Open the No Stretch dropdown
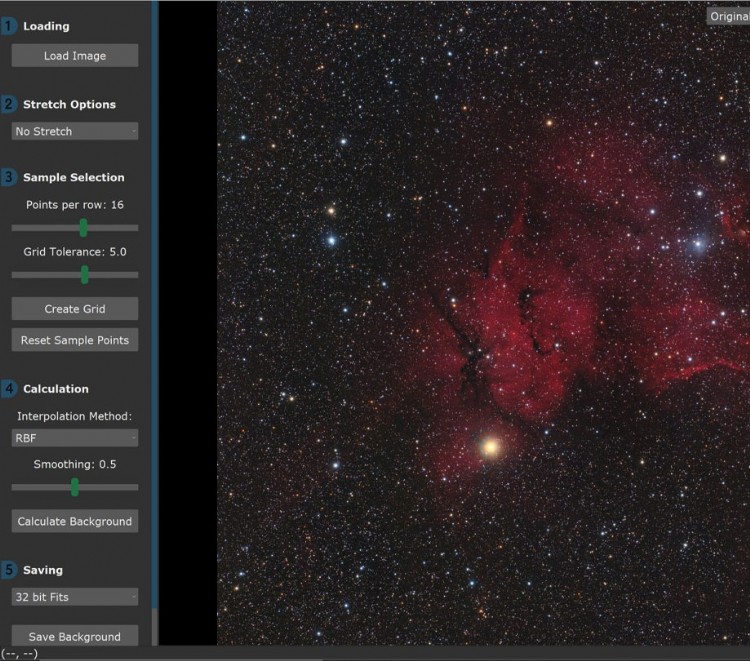 pos(75,131)
